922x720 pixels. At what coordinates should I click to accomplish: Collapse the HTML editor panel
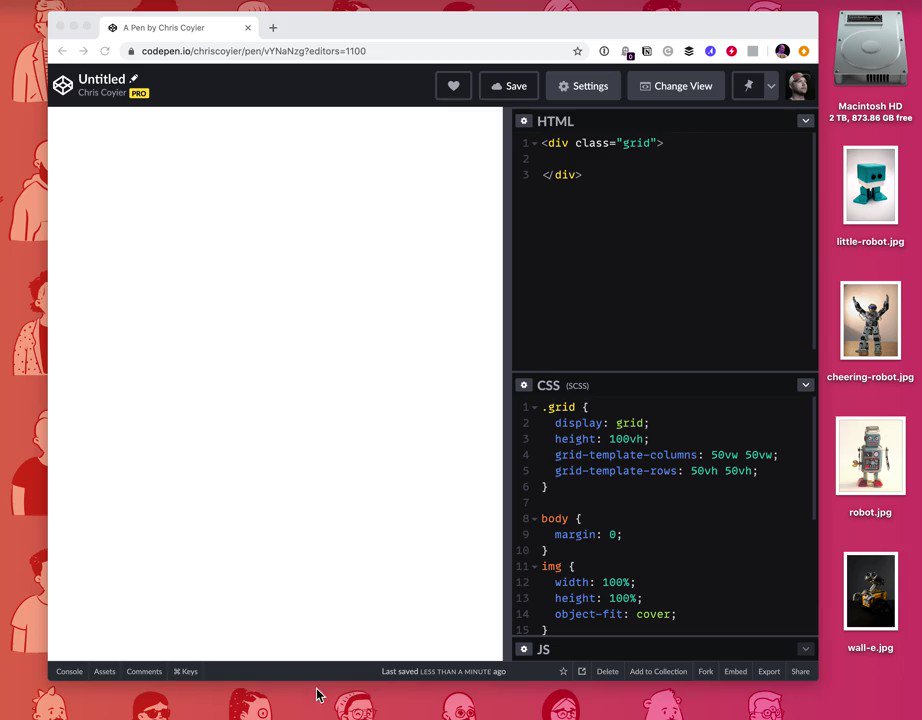805,120
